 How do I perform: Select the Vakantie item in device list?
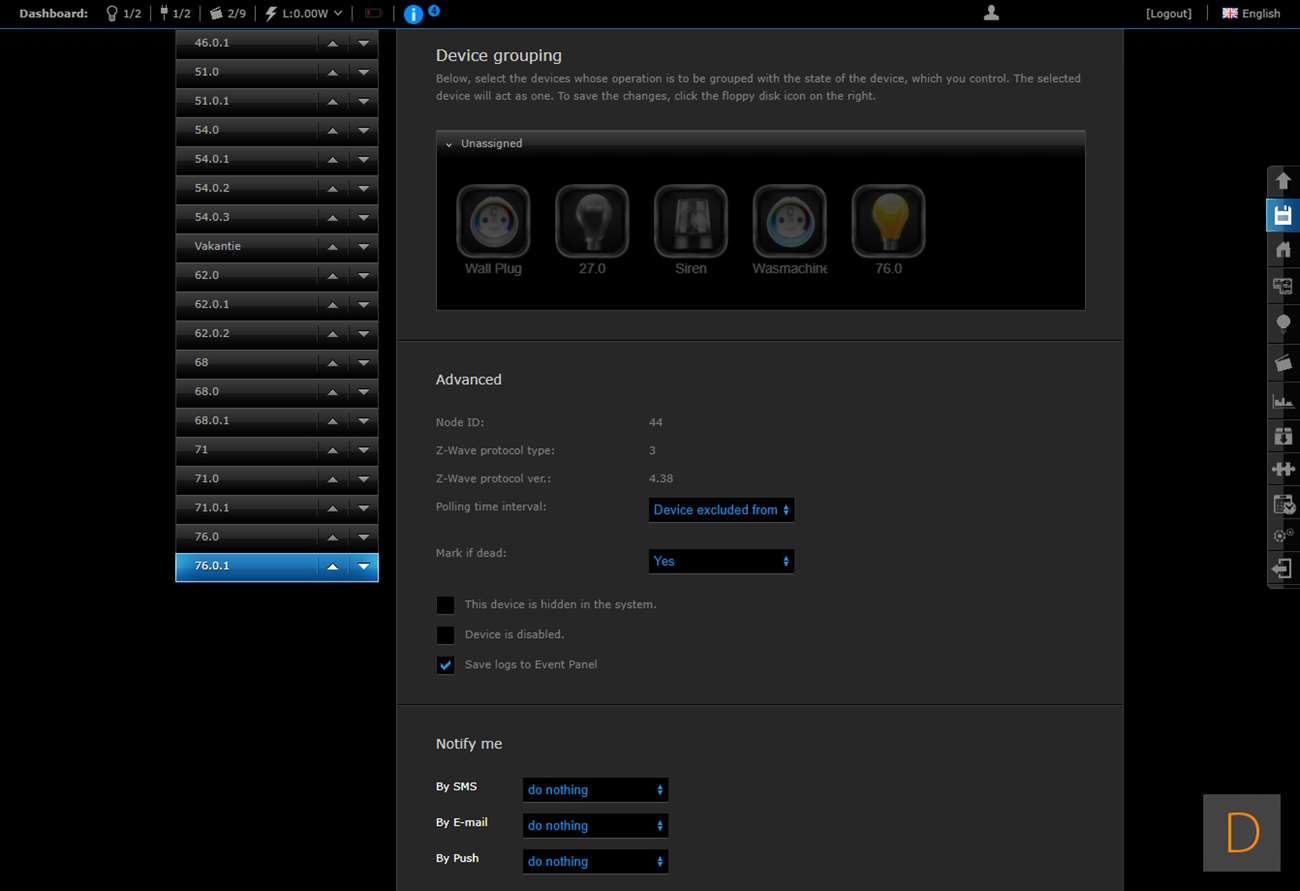(x=246, y=246)
